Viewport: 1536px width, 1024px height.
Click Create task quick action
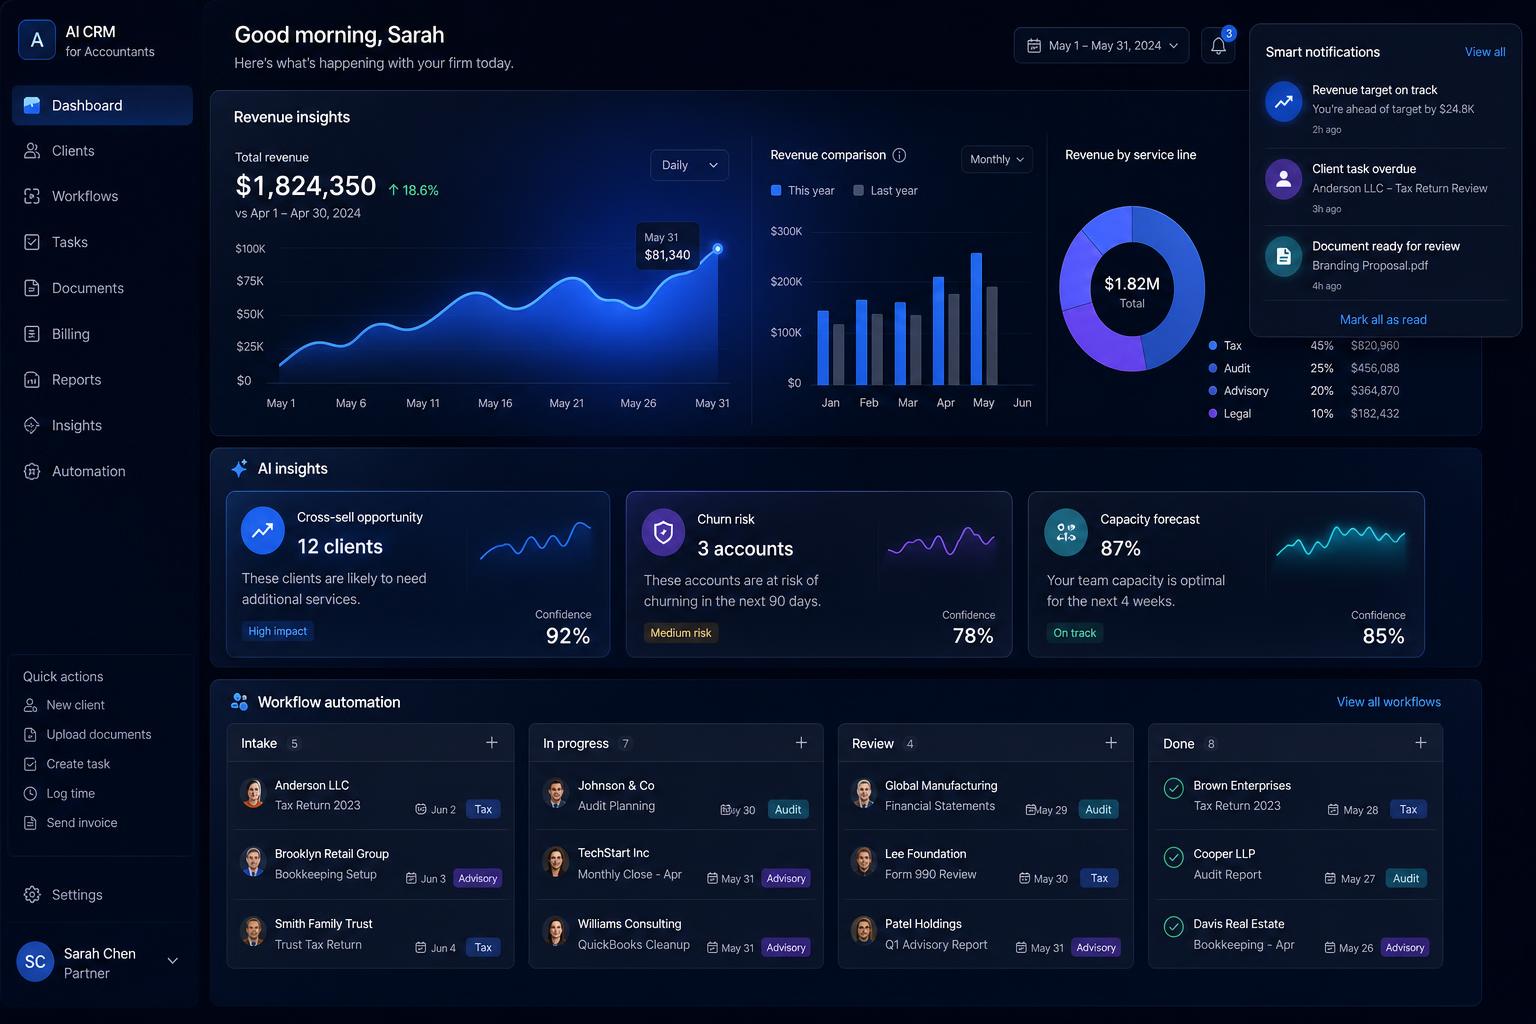click(x=67, y=764)
